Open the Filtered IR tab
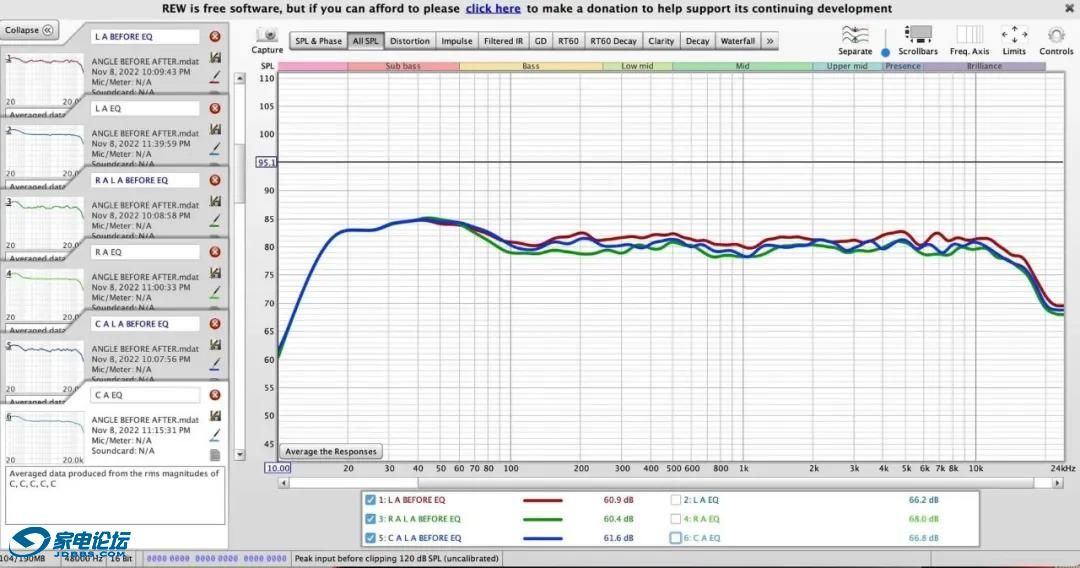 click(x=503, y=41)
